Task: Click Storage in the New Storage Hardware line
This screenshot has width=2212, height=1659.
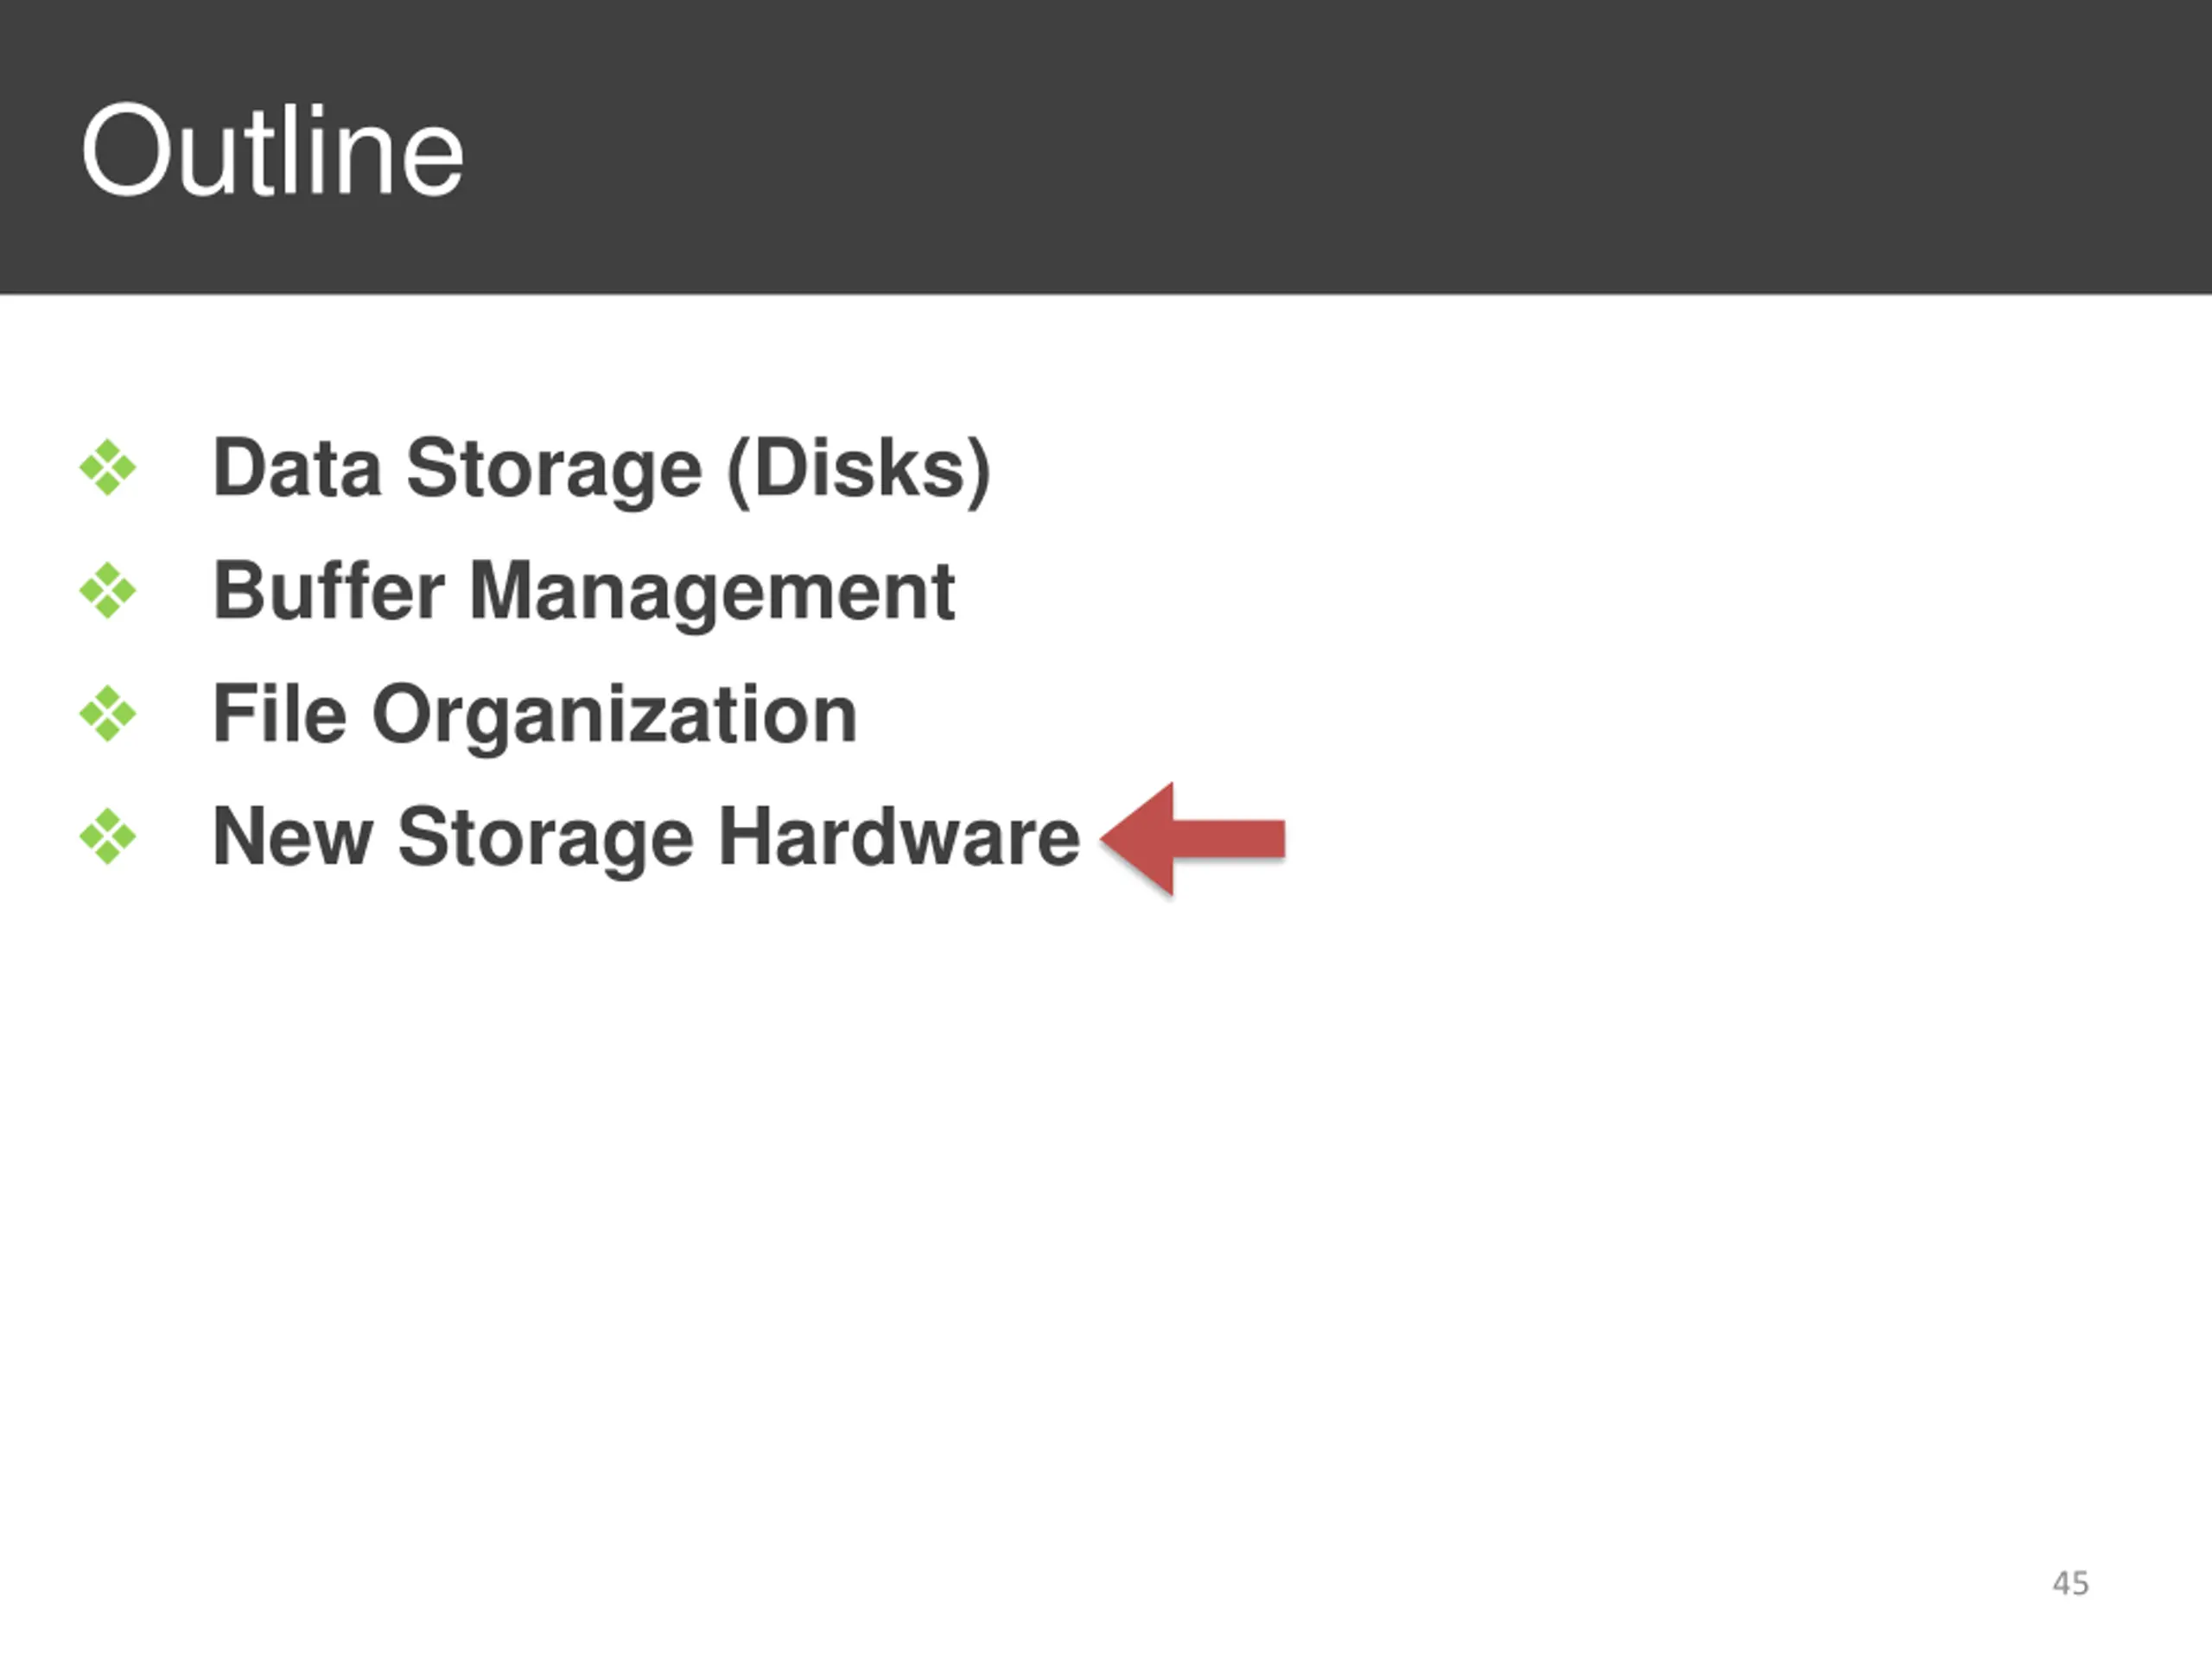Action: (x=545, y=840)
